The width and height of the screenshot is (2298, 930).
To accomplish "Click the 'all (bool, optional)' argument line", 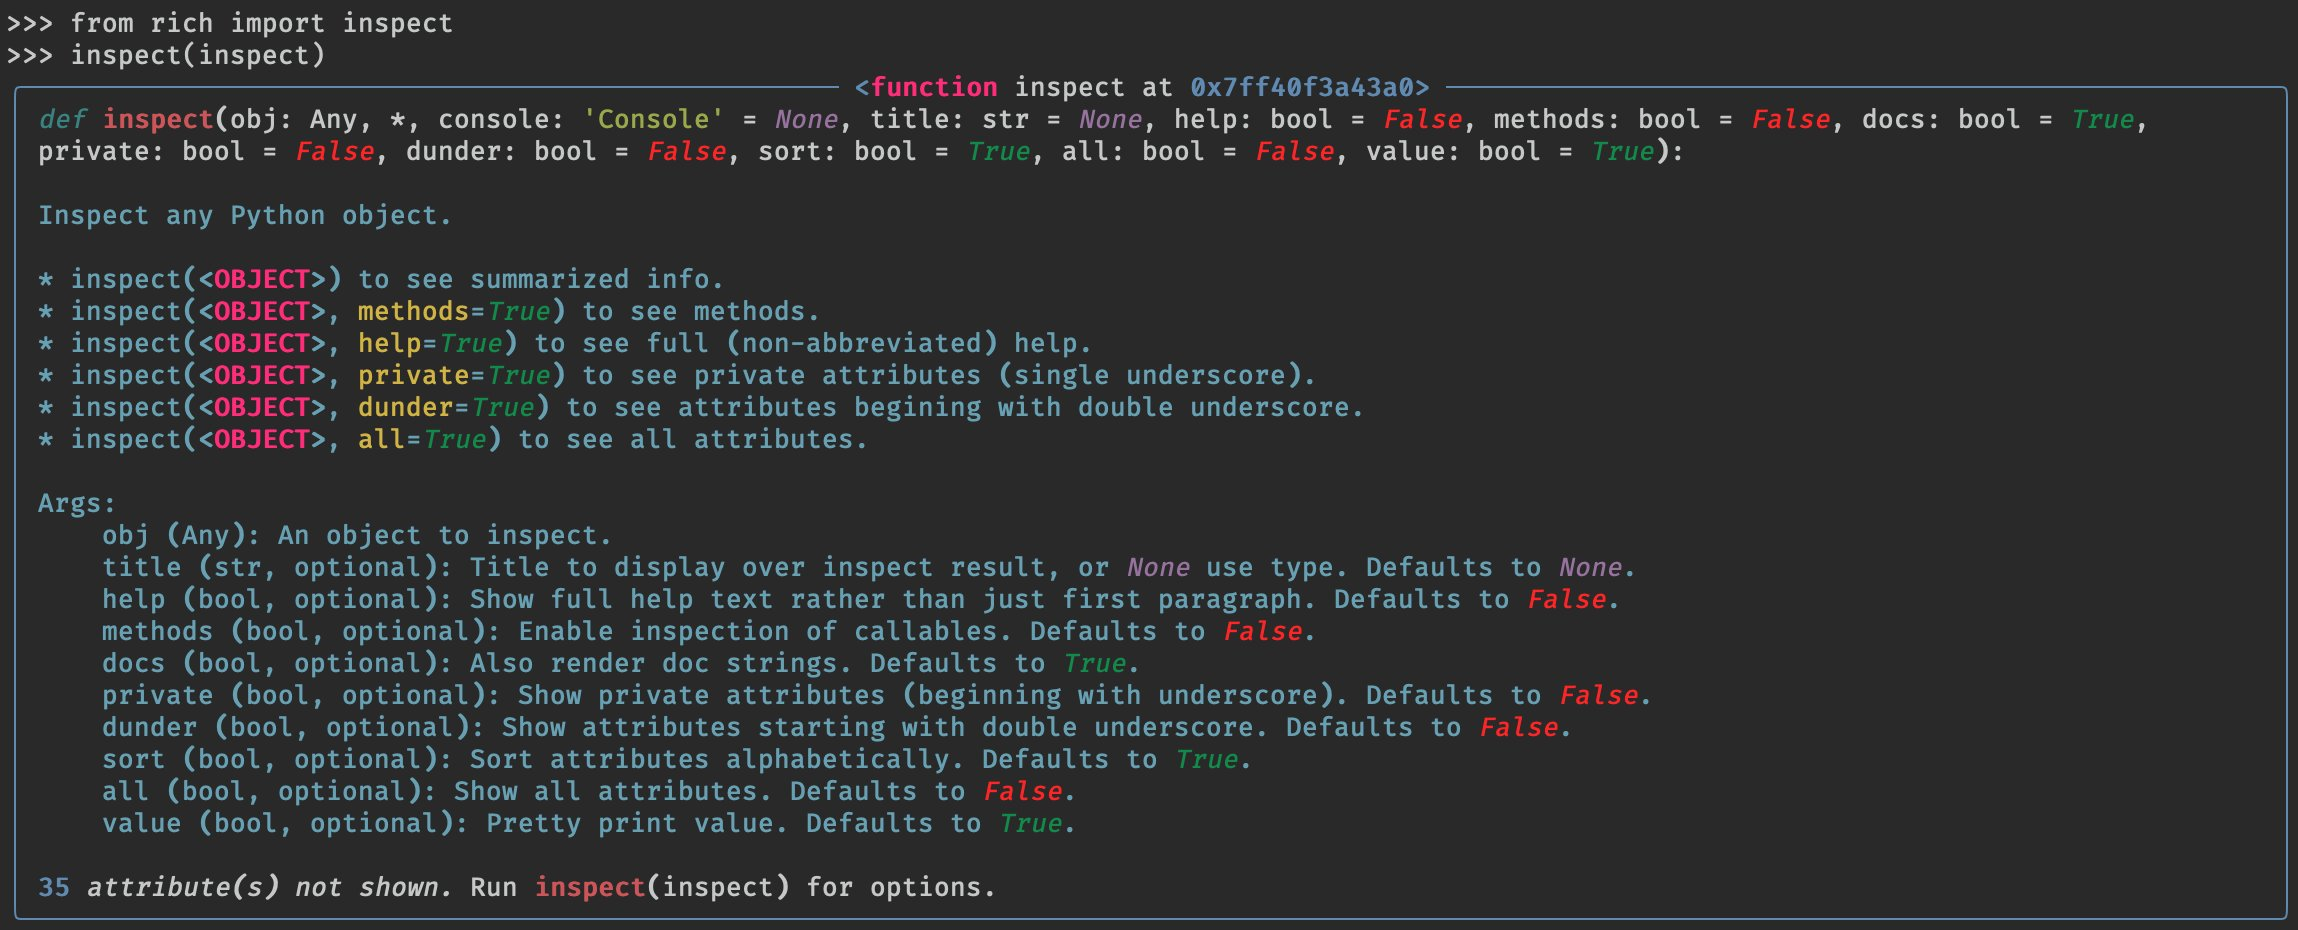I will coord(588,791).
